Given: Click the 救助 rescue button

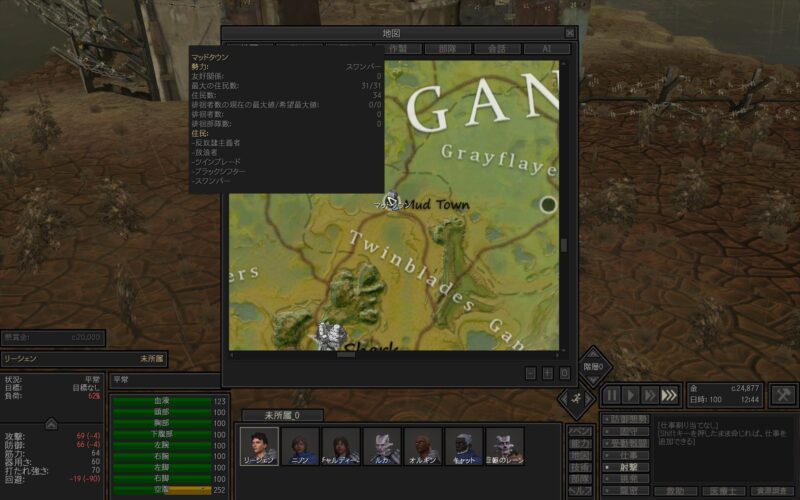Looking at the screenshot, I should (x=675, y=491).
